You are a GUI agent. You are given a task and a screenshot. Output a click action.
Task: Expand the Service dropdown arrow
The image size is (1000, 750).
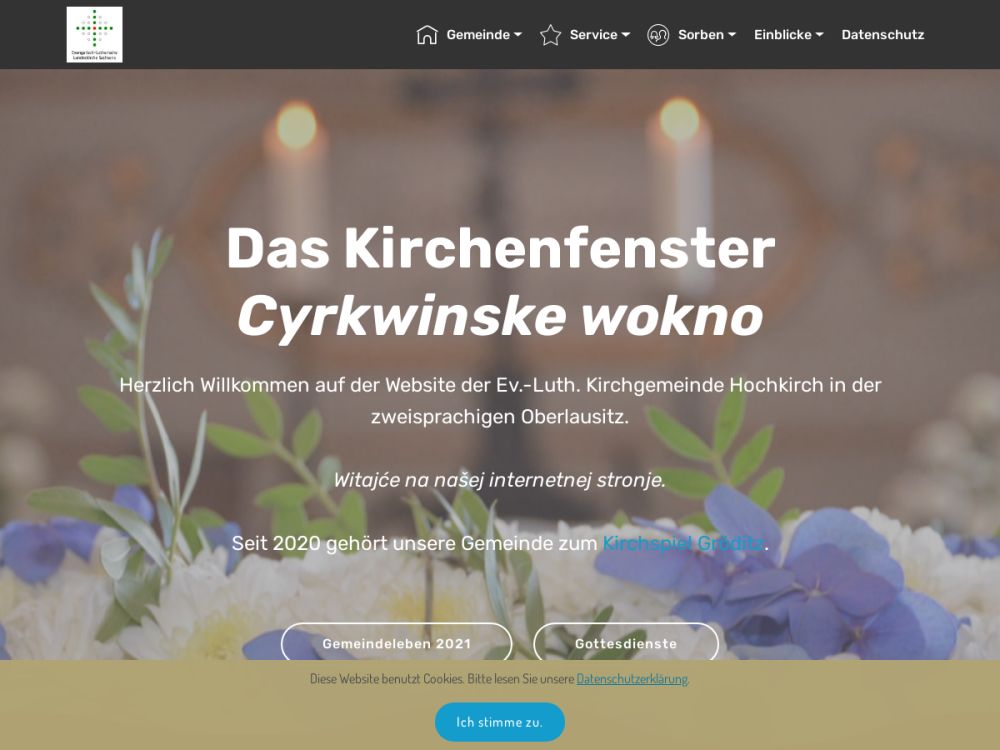[626, 34]
